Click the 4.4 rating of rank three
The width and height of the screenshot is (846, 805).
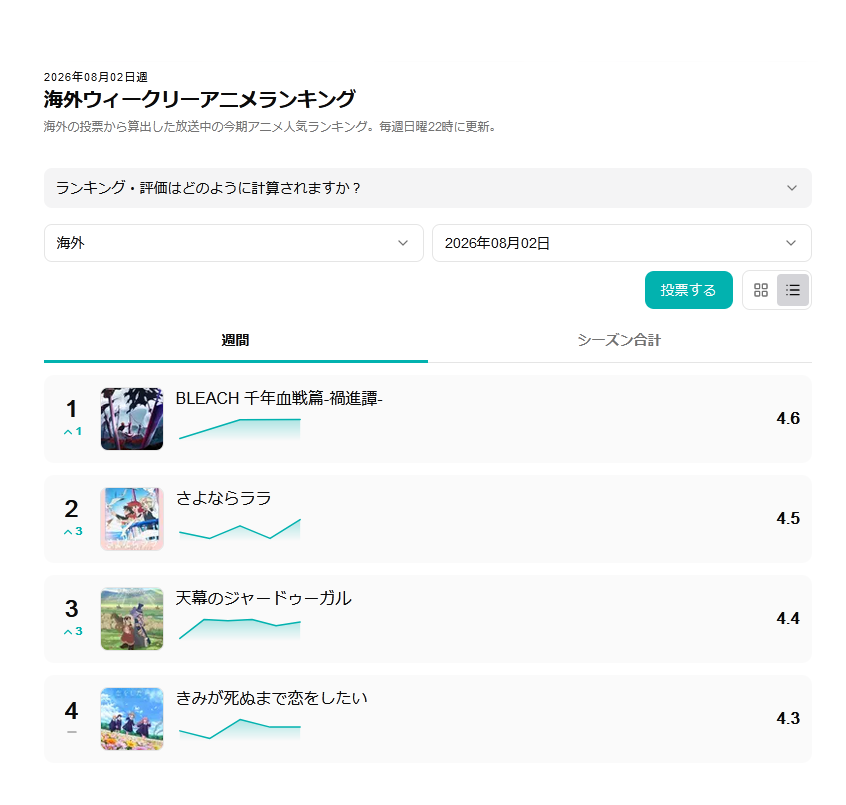pos(788,618)
